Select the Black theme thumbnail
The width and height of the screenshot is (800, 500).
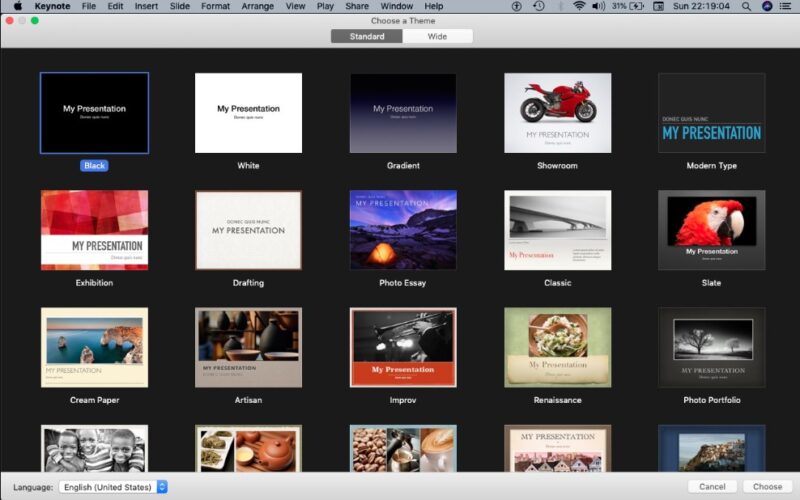point(94,113)
